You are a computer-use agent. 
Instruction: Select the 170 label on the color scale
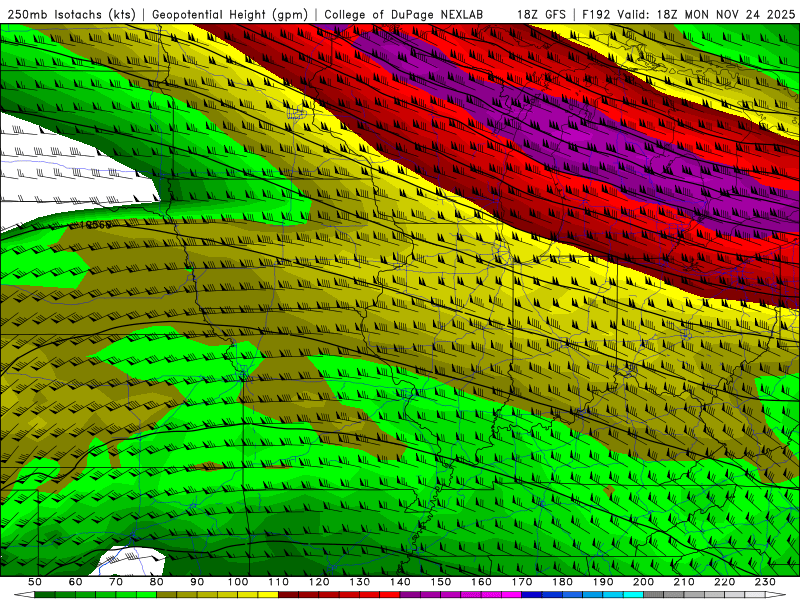click(522, 582)
